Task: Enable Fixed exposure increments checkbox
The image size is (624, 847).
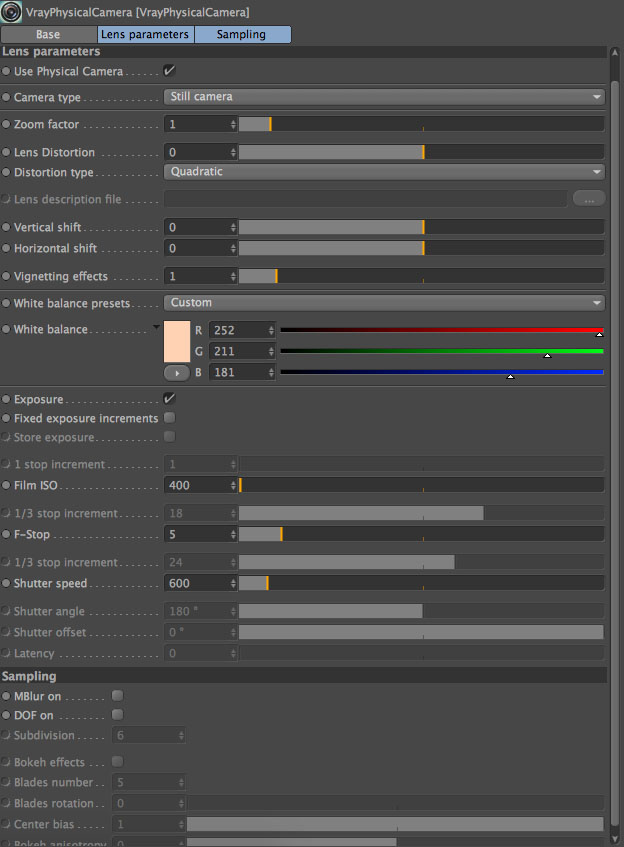Action: 169,418
